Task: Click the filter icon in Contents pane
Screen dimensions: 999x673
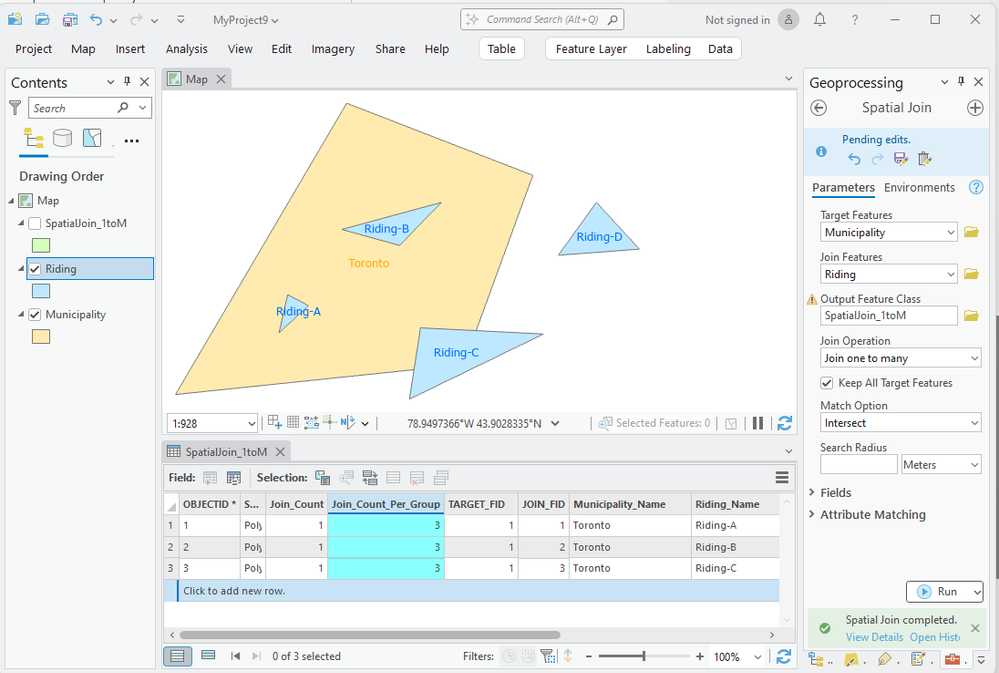Action: click(15, 108)
